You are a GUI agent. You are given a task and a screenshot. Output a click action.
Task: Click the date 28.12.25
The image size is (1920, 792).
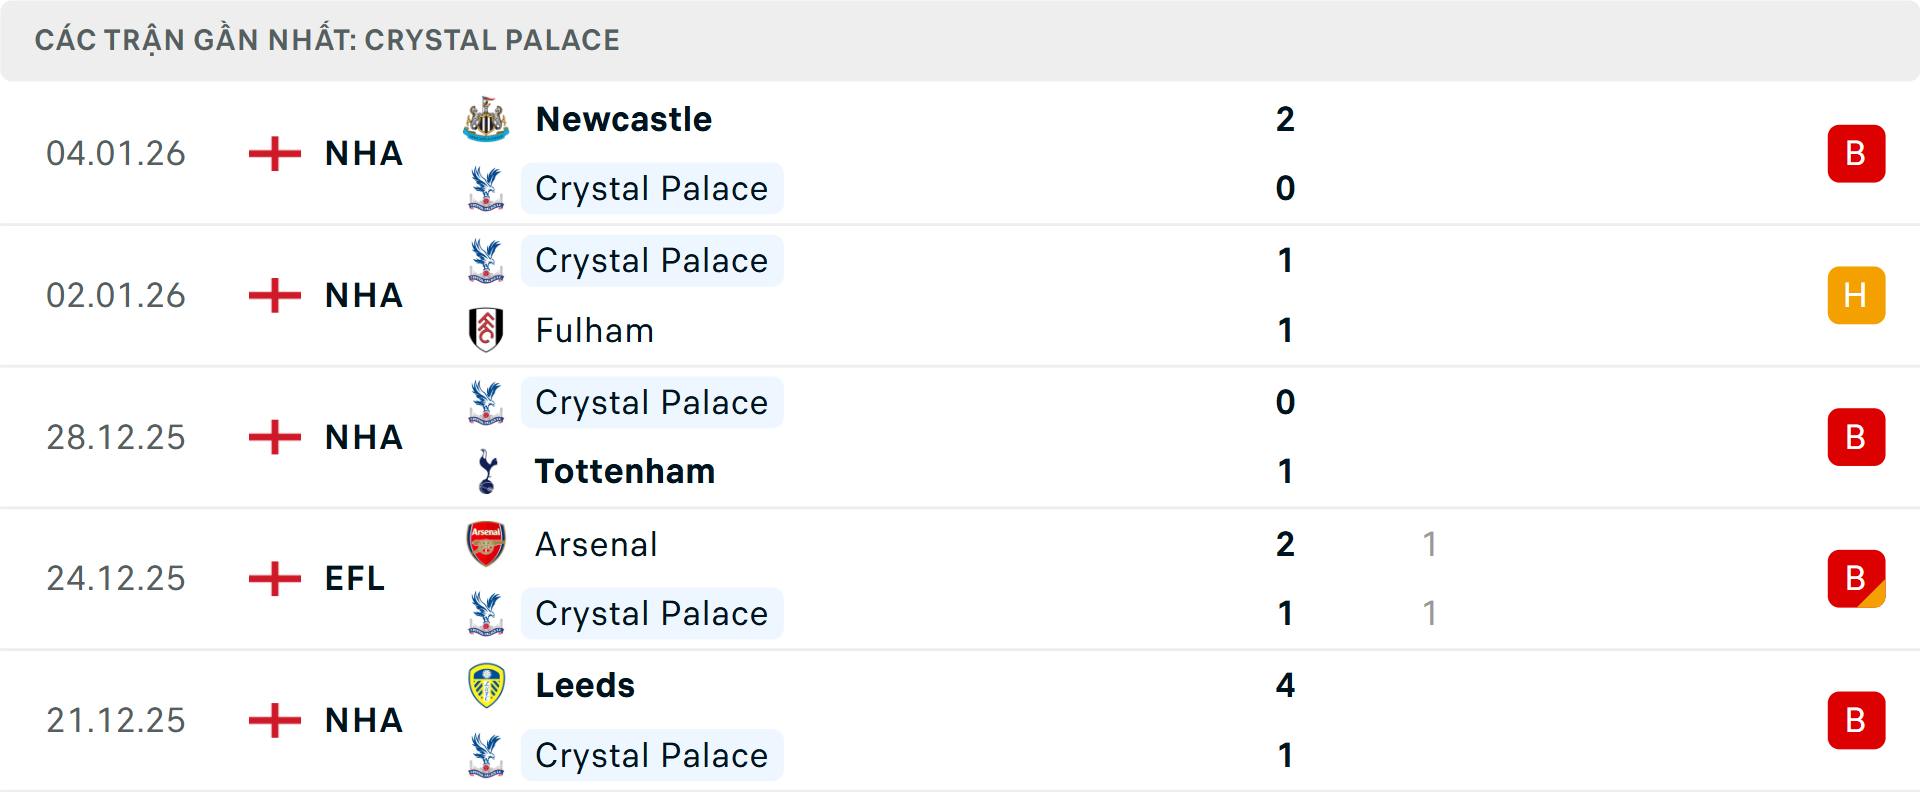[116, 437]
